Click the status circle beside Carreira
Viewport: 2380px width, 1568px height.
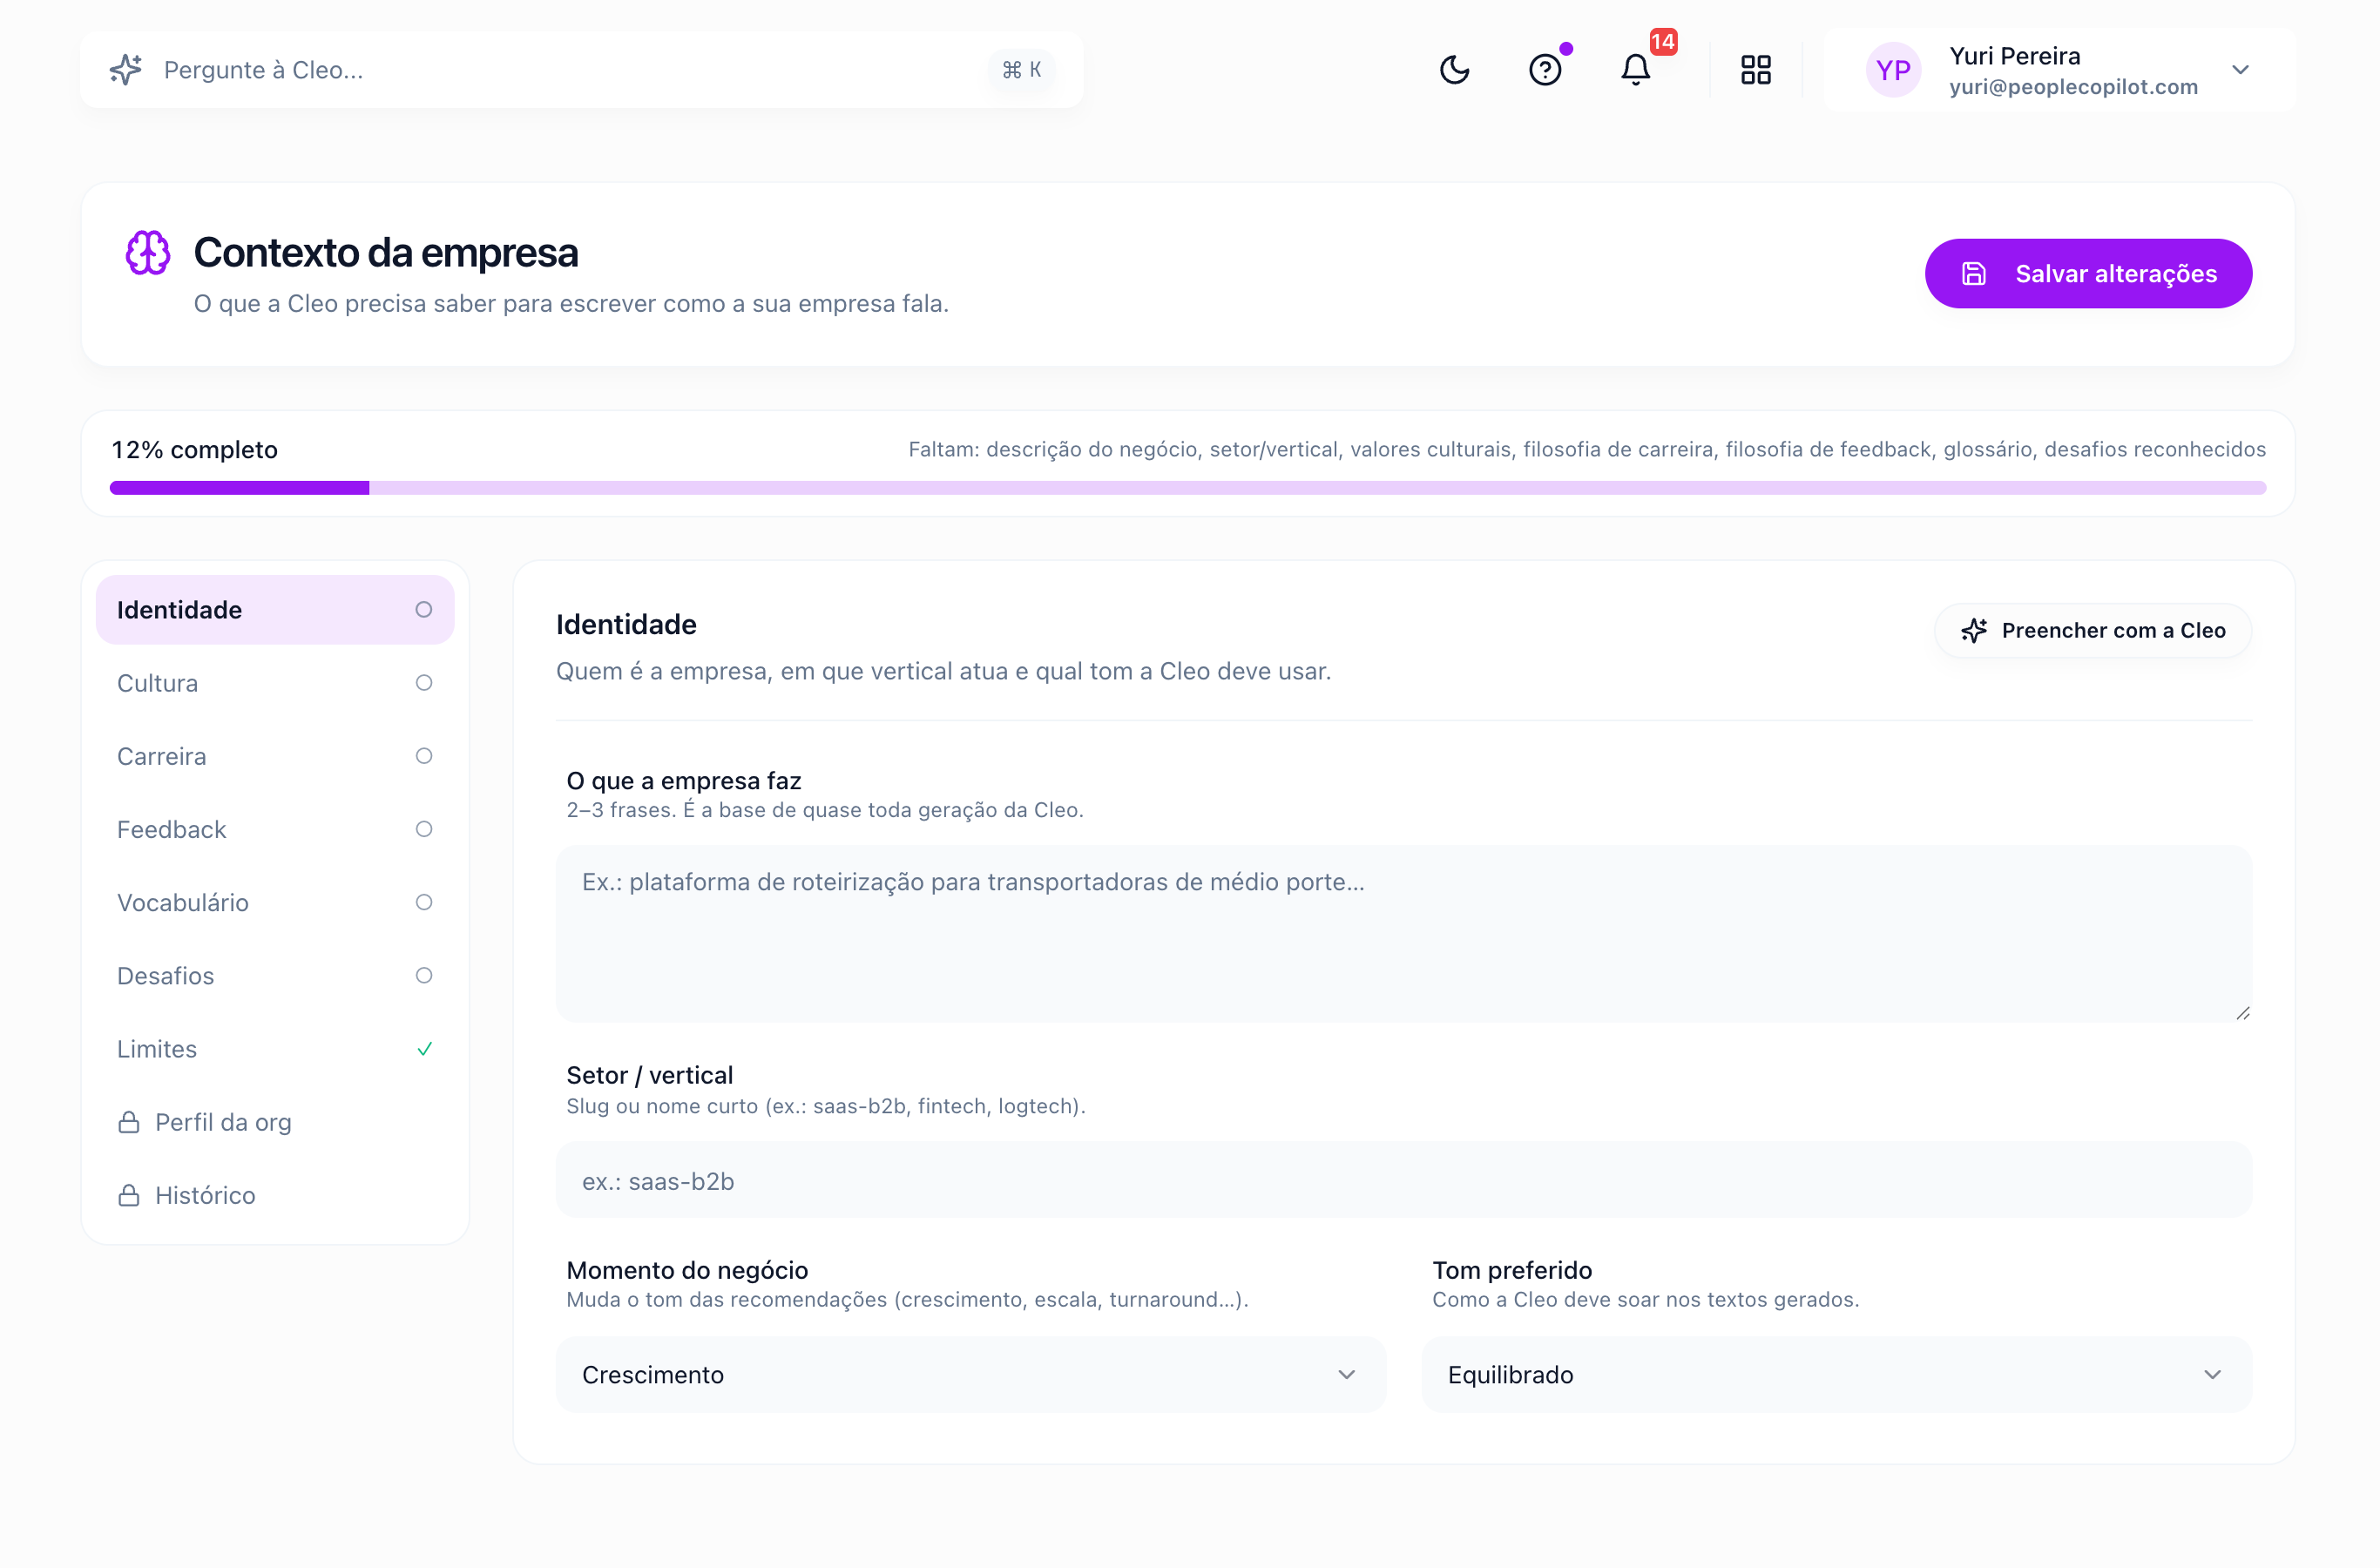pyautogui.click(x=424, y=756)
